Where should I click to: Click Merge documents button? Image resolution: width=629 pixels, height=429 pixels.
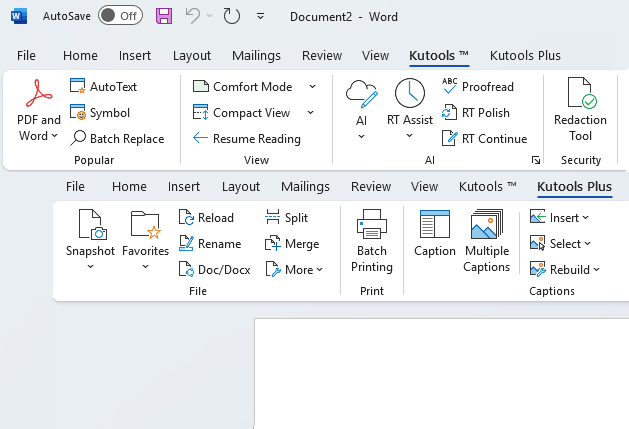292,244
